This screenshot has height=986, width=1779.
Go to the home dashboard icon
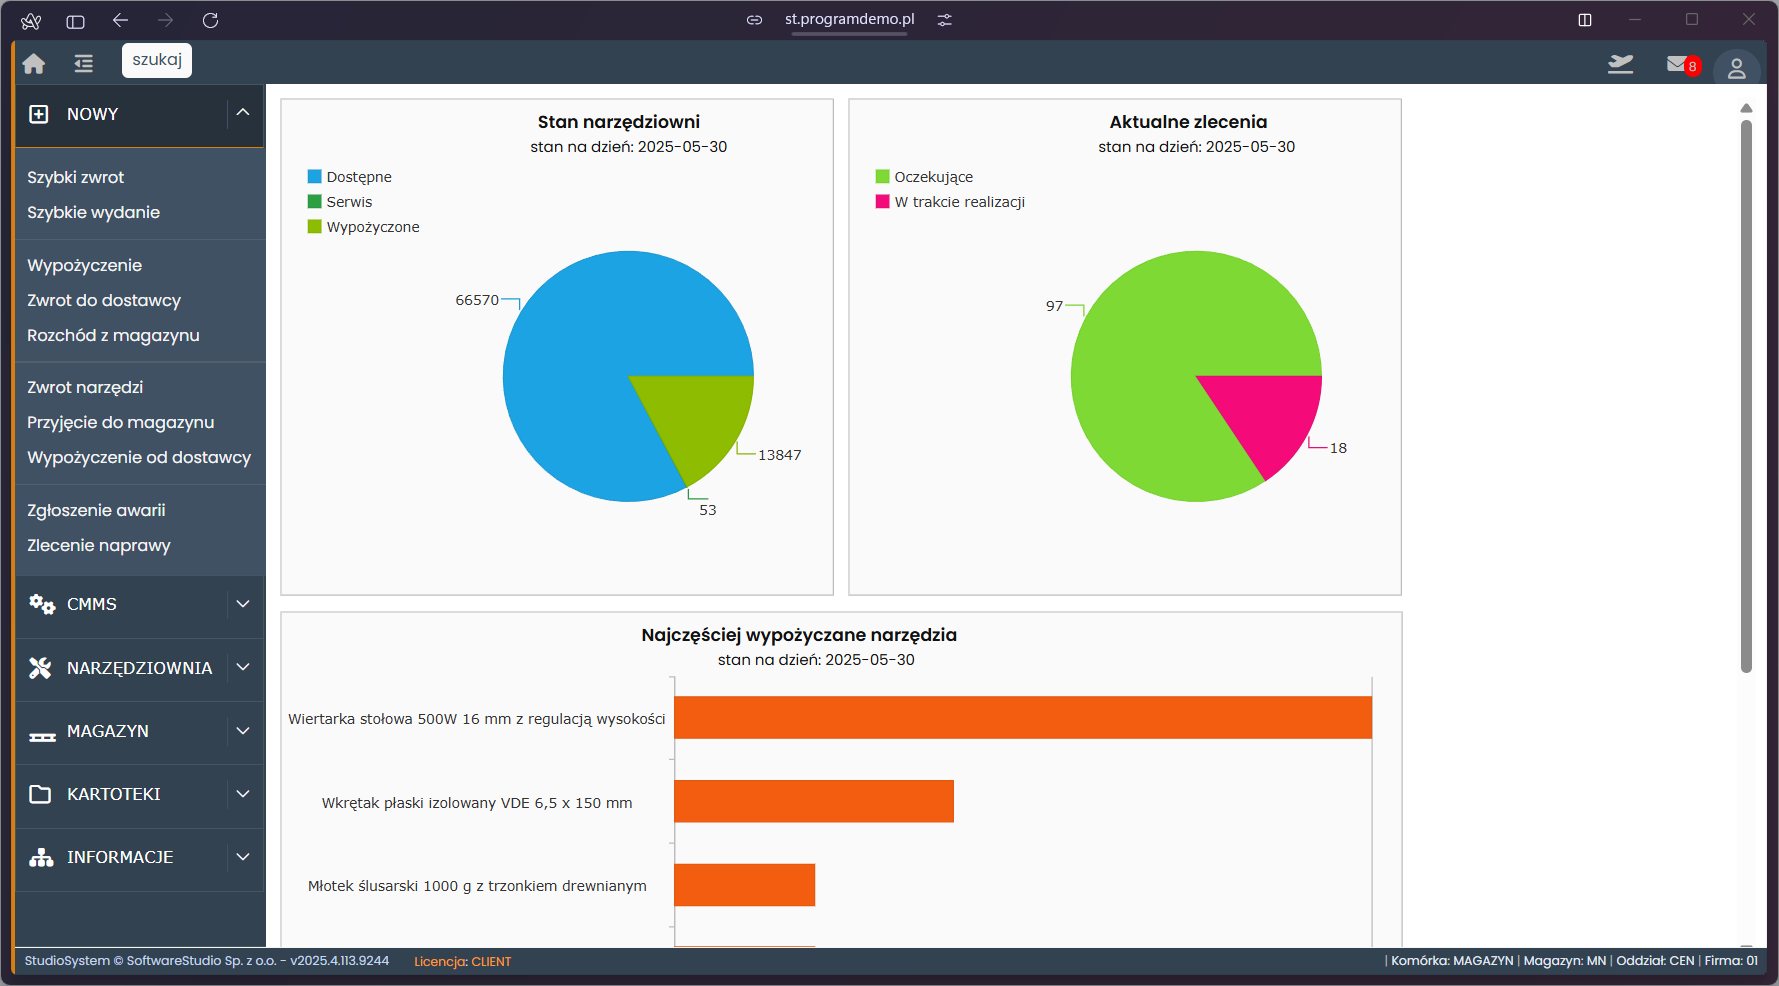34,64
